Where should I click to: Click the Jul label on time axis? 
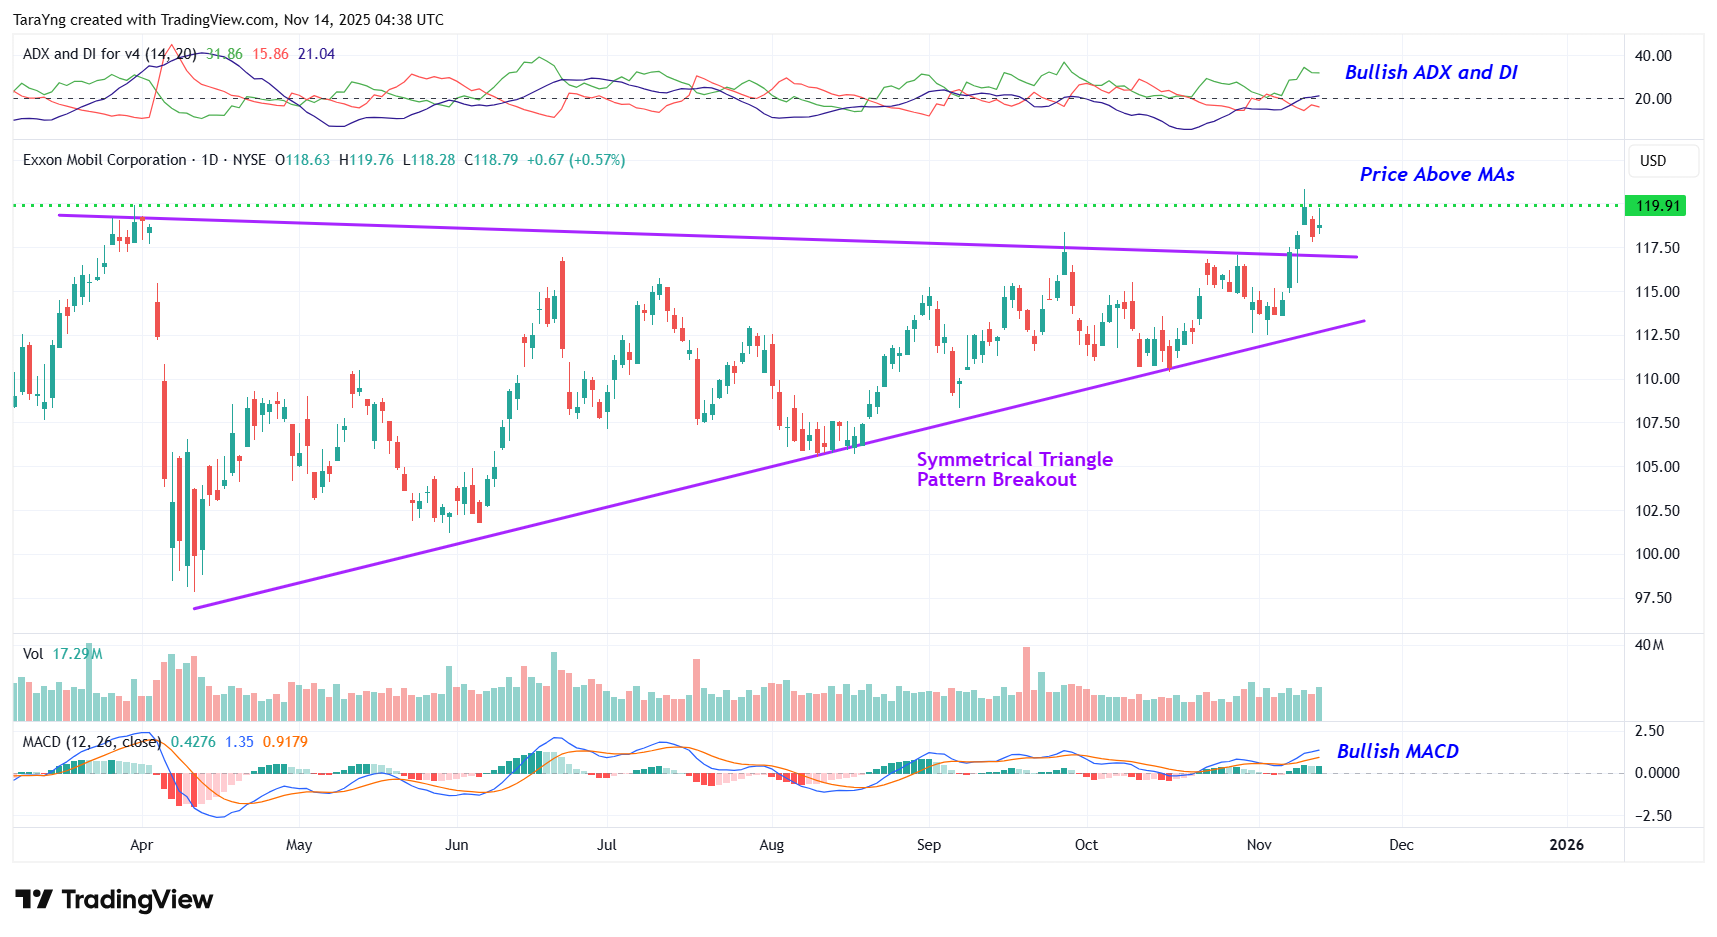coord(606,845)
